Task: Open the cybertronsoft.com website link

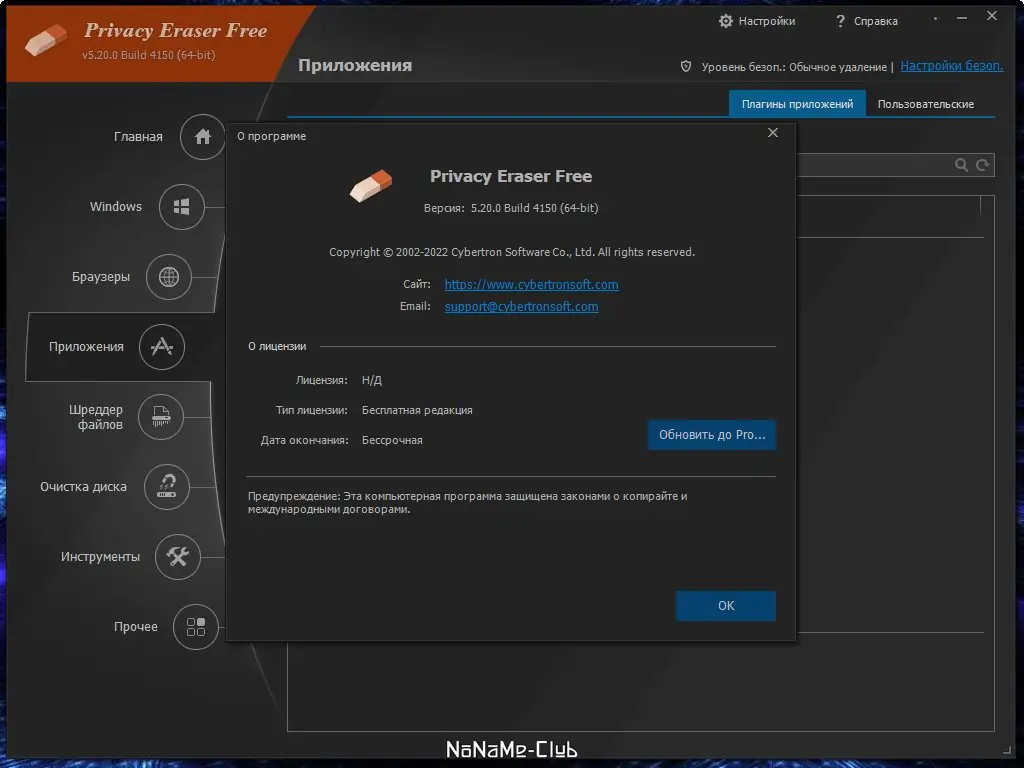Action: 532,285
